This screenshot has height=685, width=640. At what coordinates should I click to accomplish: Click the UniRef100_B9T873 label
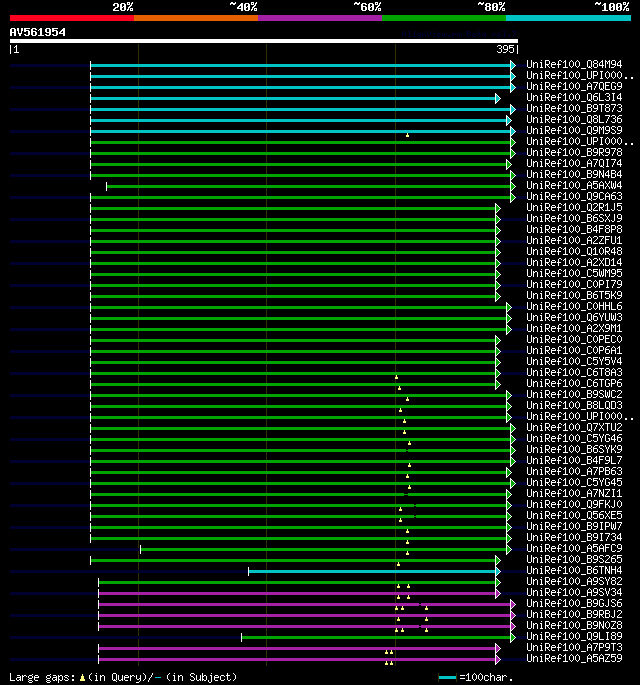(x=574, y=108)
